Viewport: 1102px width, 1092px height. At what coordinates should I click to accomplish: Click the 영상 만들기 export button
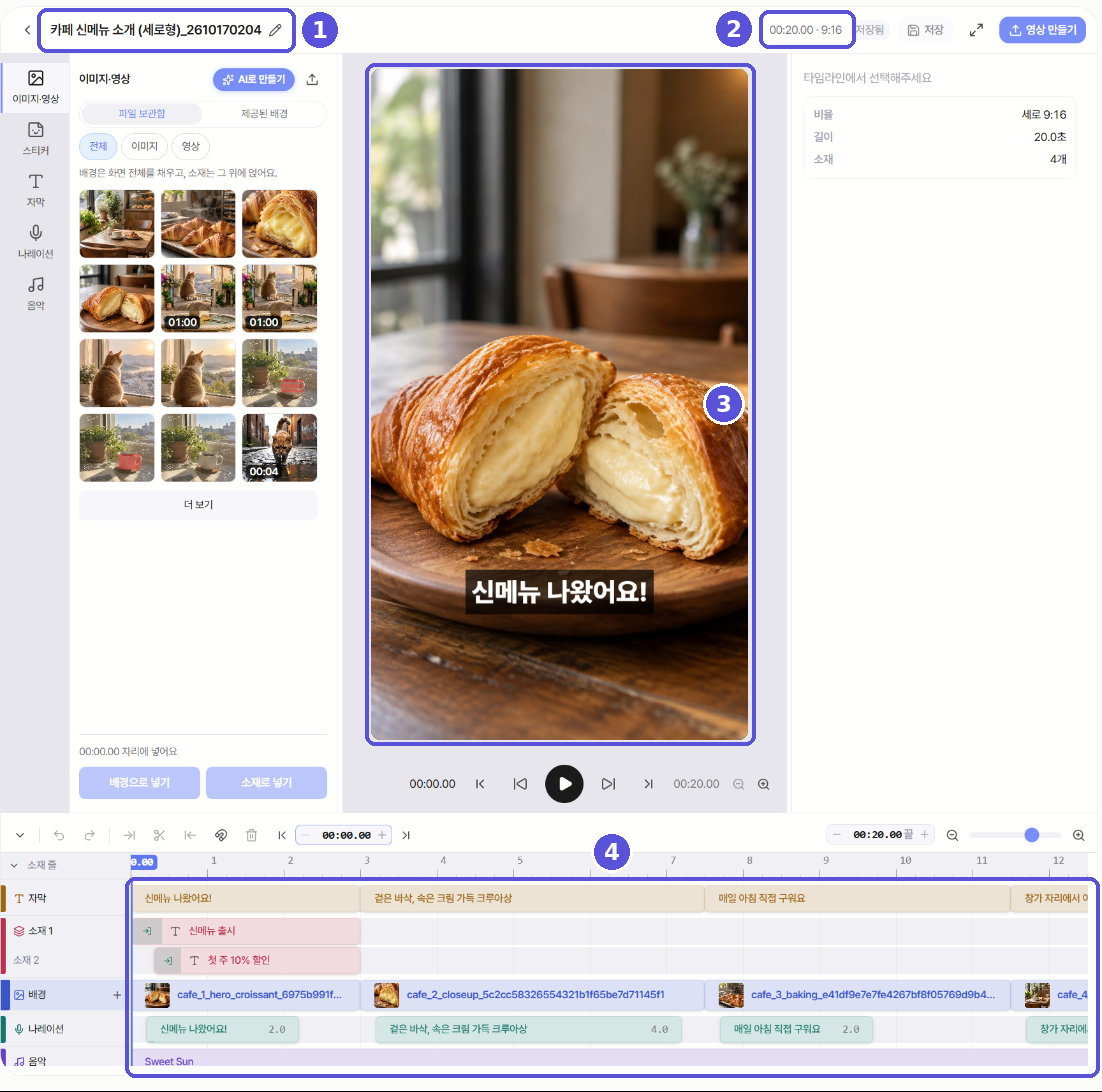point(1042,30)
